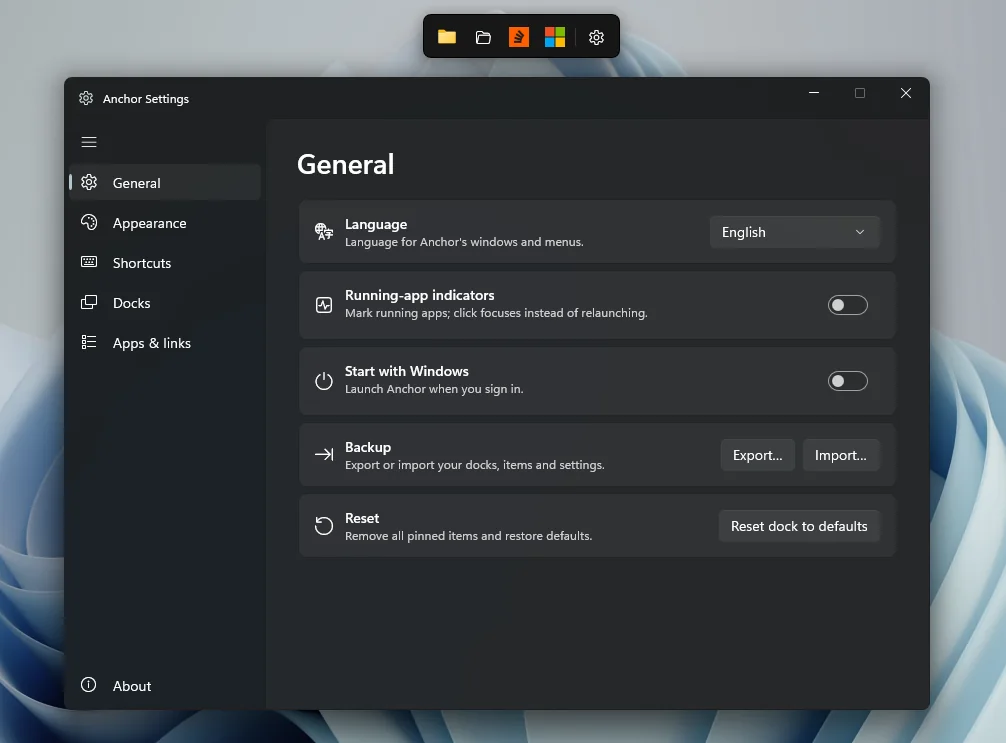
Task: Maximize the Anchor Settings window
Action: [x=860, y=93]
